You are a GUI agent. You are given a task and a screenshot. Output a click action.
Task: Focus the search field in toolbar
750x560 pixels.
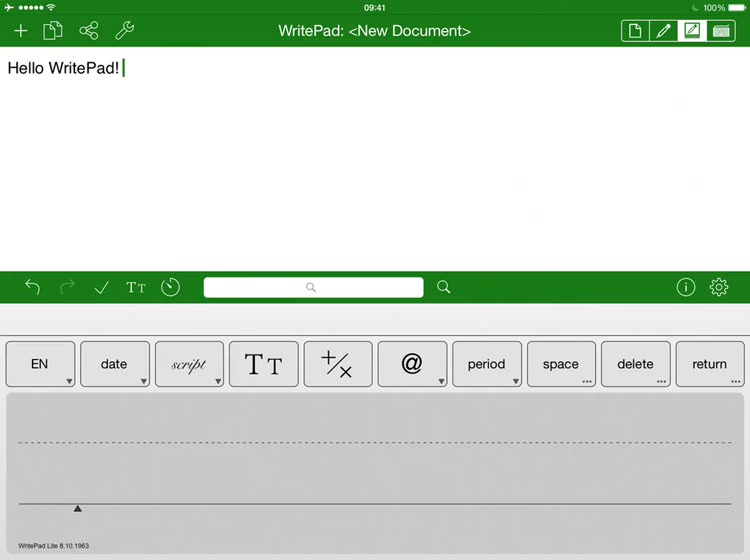click(313, 287)
